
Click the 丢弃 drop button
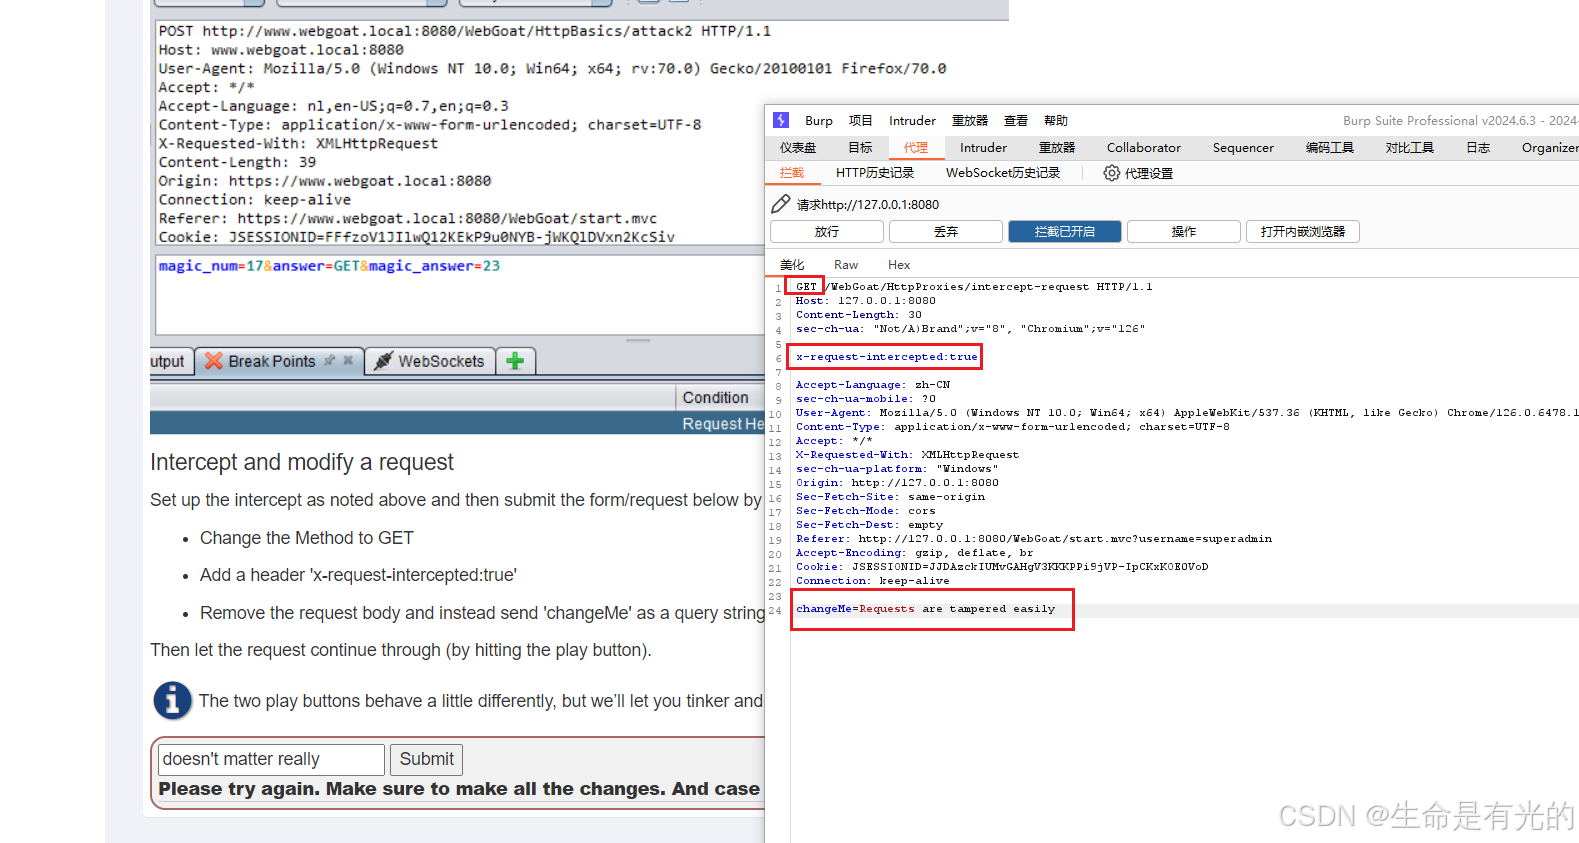click(946, 231)
